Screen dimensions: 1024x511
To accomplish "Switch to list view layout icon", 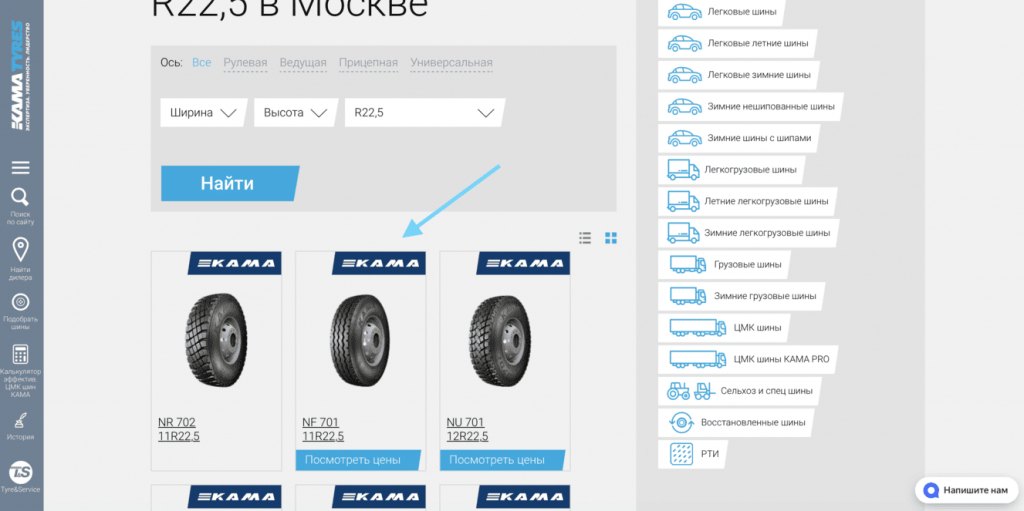I will 585,238.
